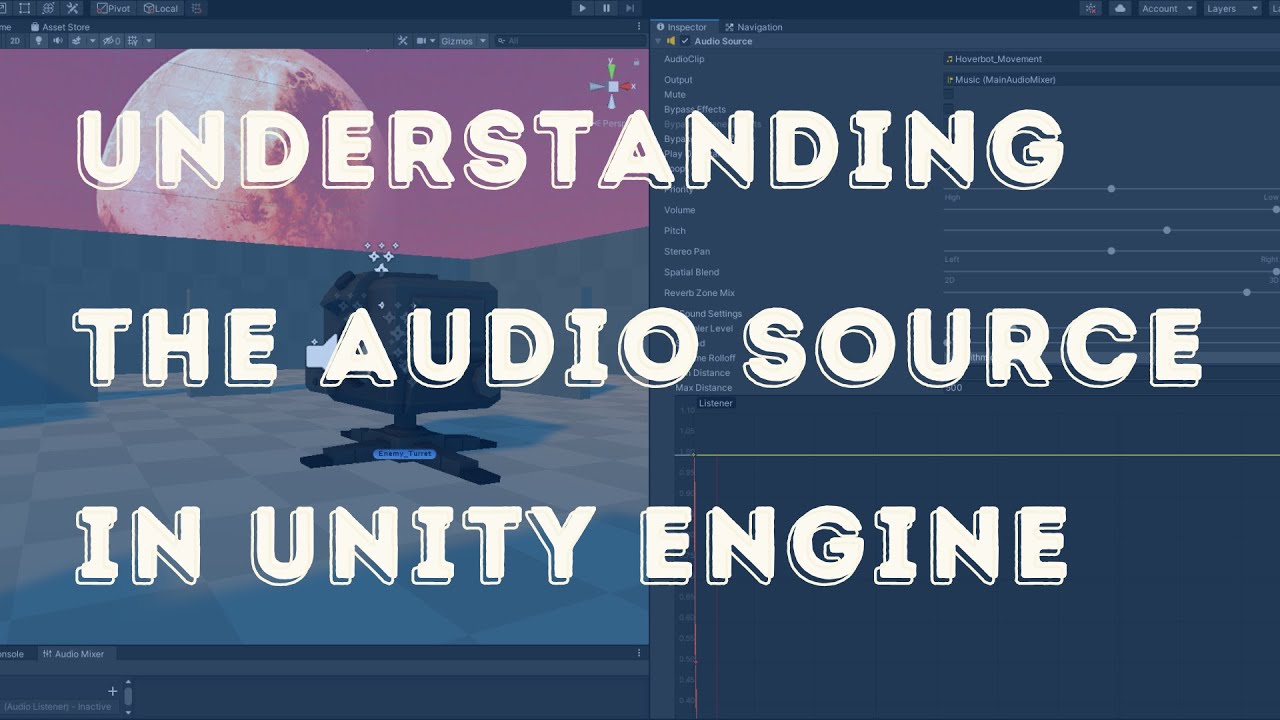The image size is (1280, 720).
Task: Select the Enemy_Turret label in scene
Action: (x=405, y=454)
